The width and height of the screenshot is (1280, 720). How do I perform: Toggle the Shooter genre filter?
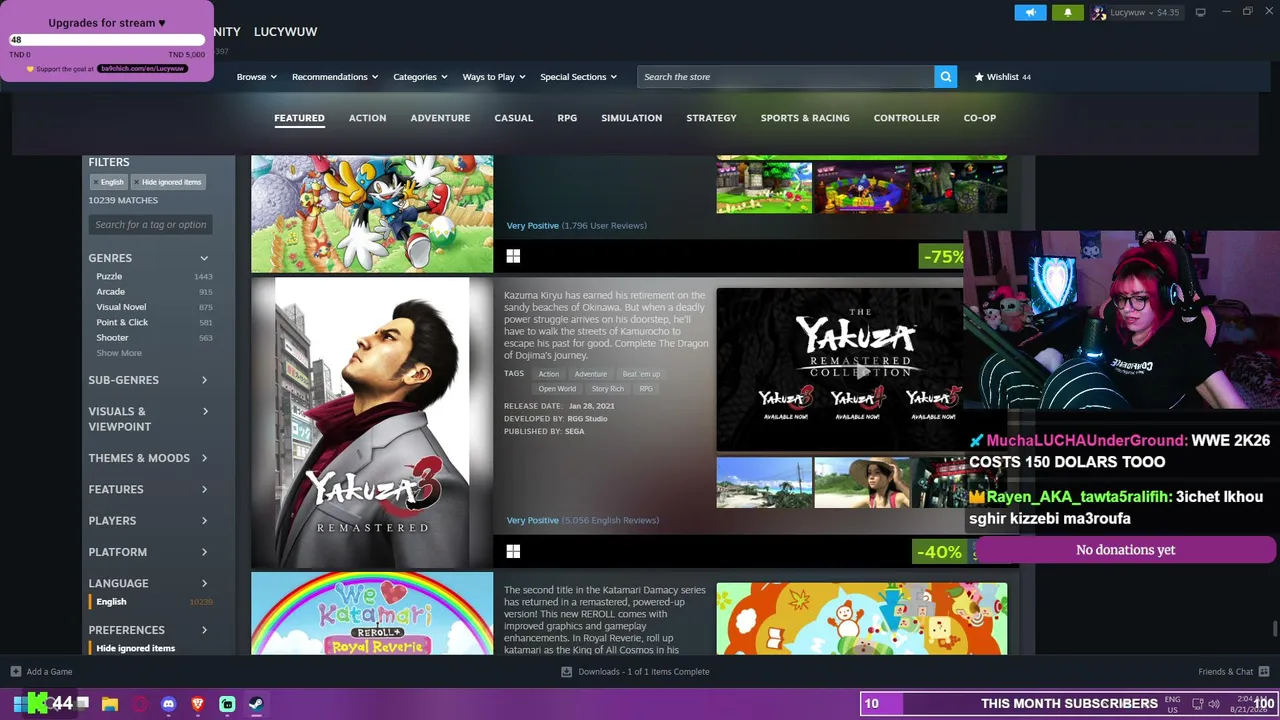[112, 338]
